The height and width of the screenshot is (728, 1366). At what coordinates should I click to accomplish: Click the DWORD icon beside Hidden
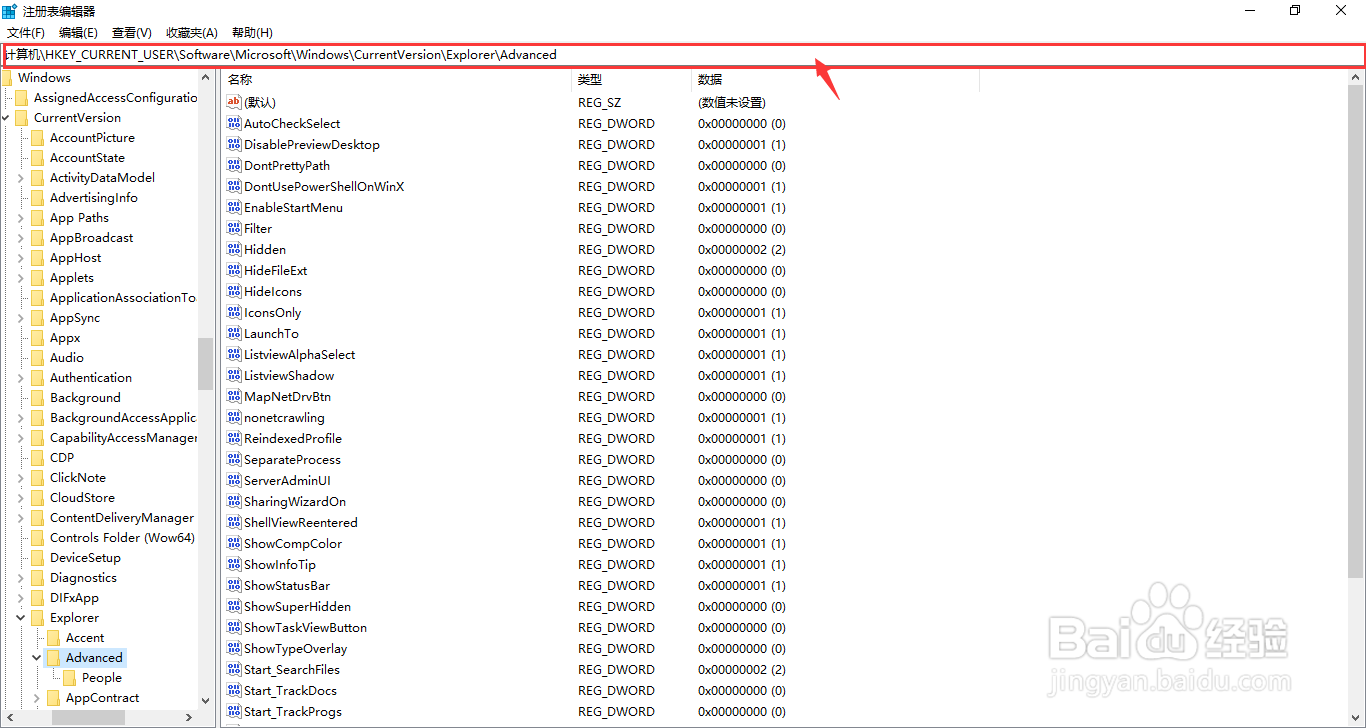pos(234,249)
